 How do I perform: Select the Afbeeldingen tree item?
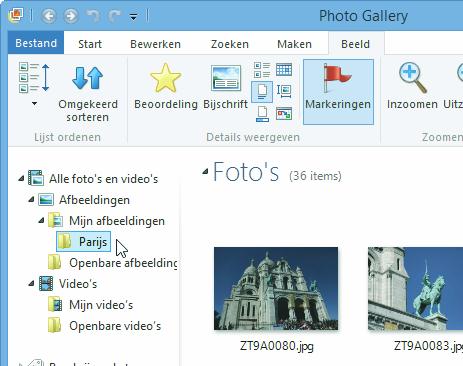click(x=84, y=200)
